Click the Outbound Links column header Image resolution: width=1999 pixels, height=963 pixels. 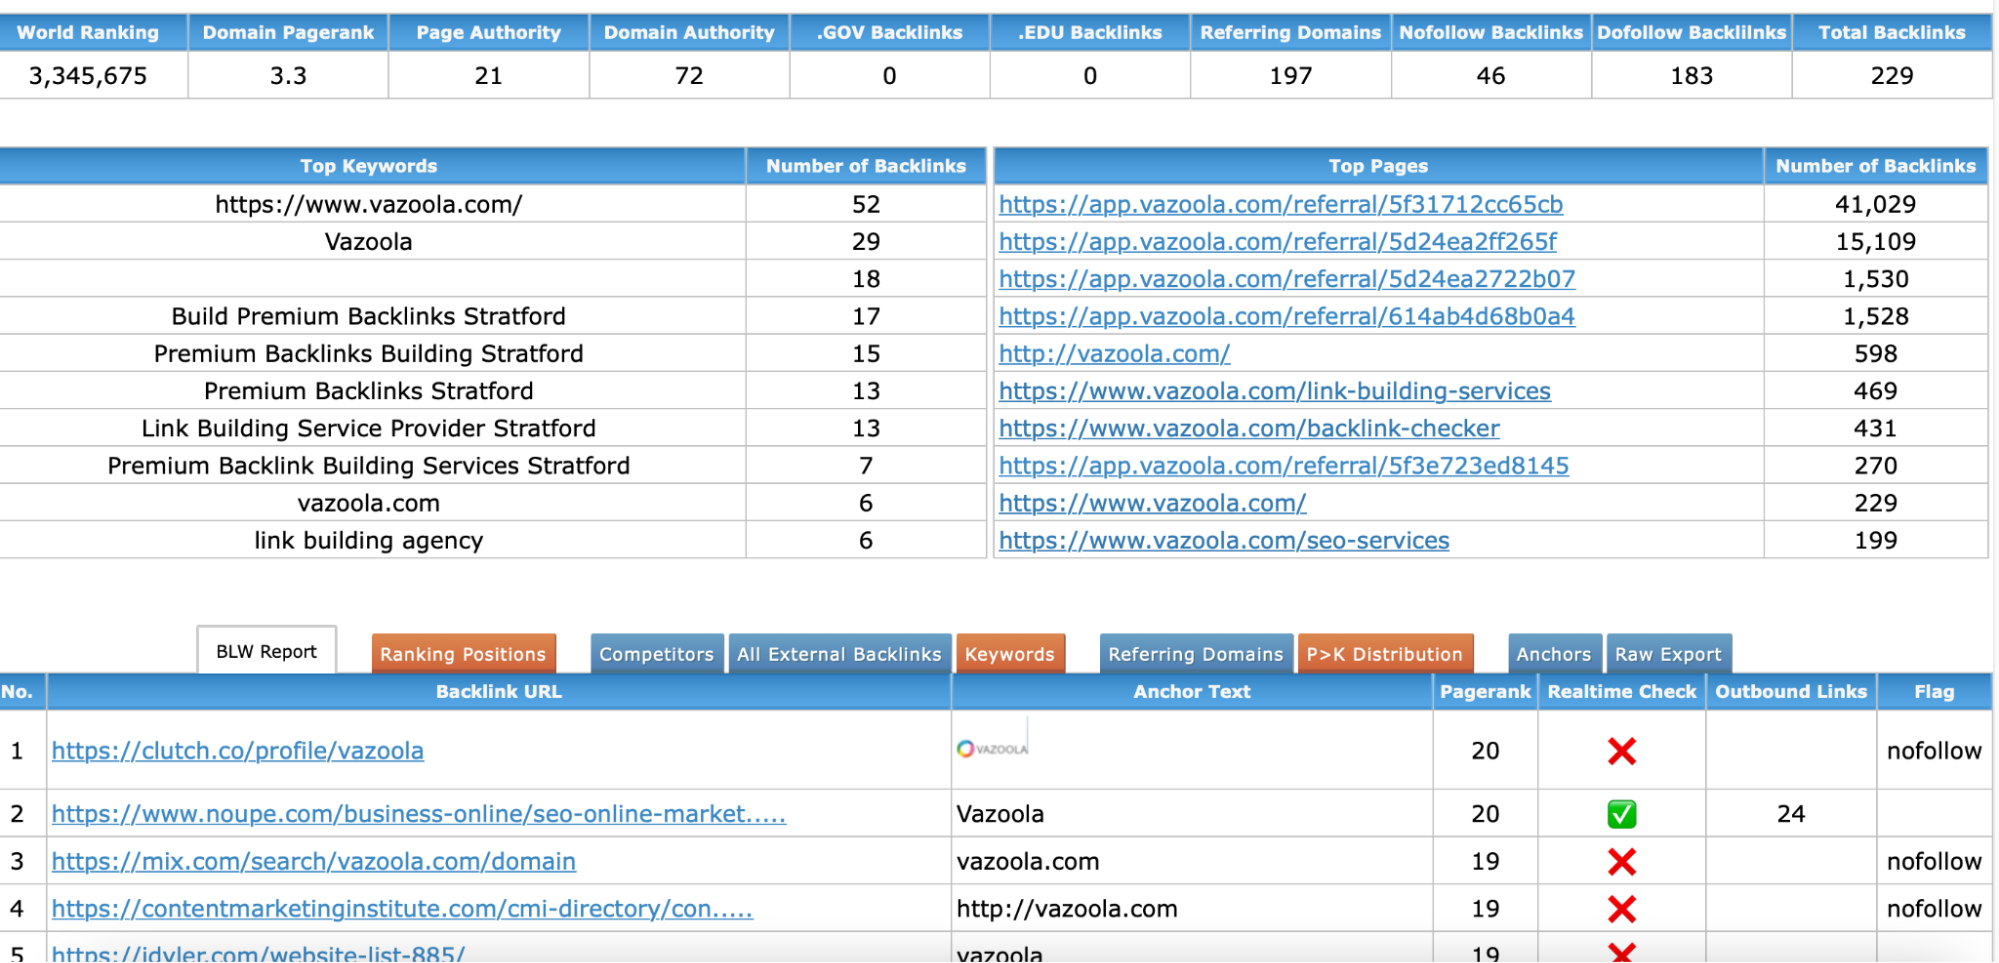click(1791, 691)
